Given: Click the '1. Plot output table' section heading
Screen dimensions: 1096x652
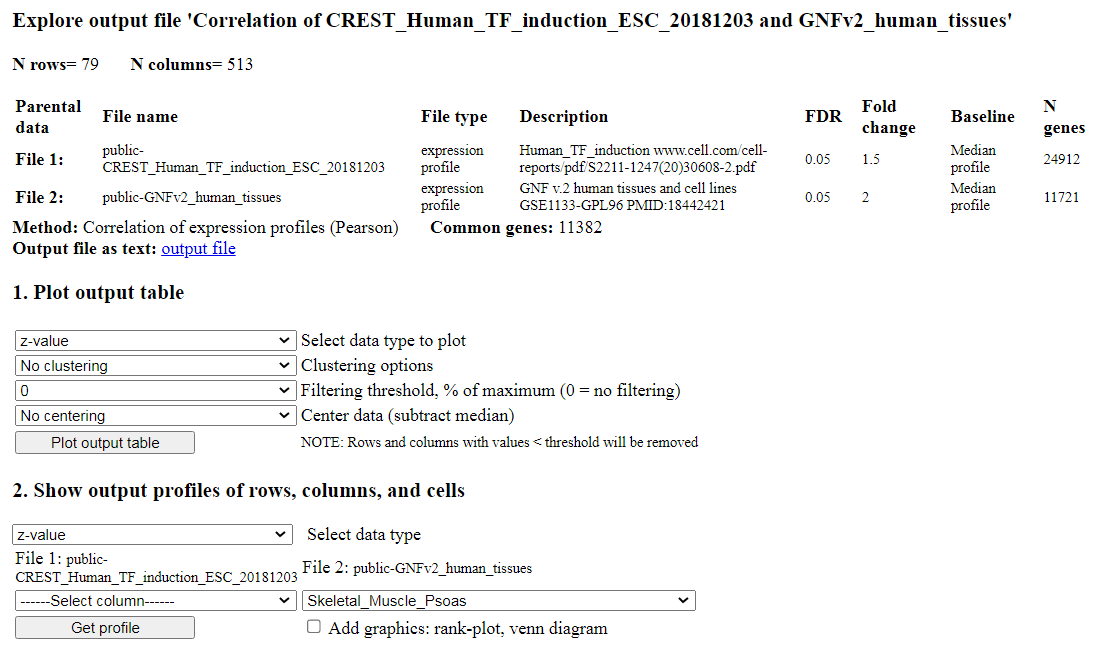Looking at the screenshot, I should tap(98, 293).
